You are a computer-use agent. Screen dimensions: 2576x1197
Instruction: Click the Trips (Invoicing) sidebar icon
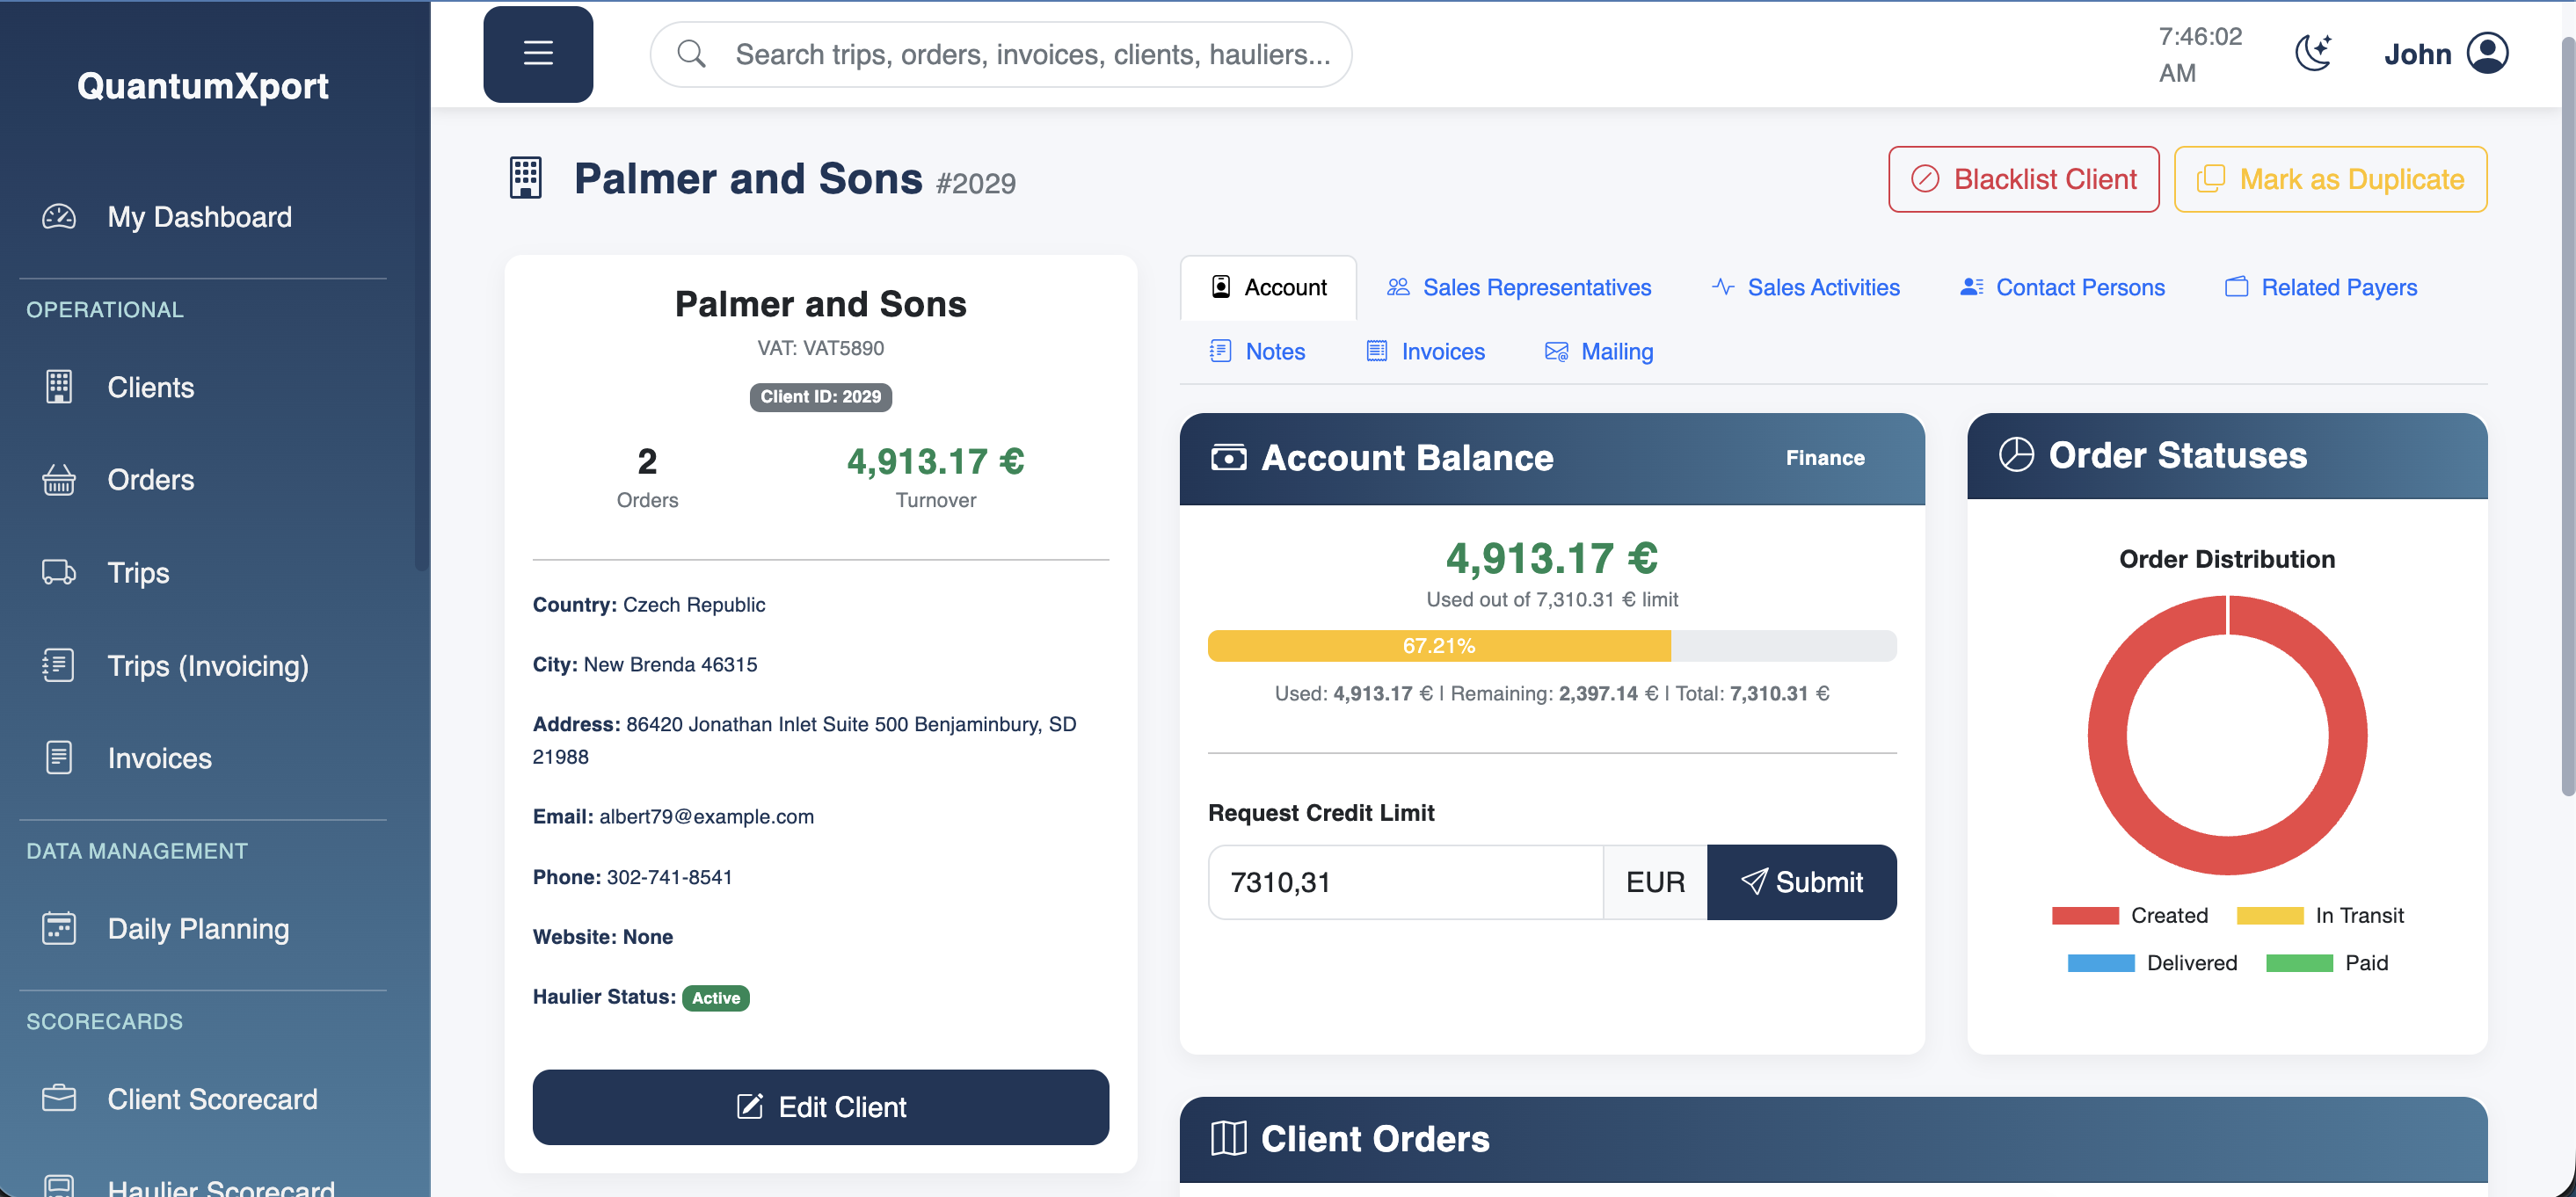tap(59, 665)
